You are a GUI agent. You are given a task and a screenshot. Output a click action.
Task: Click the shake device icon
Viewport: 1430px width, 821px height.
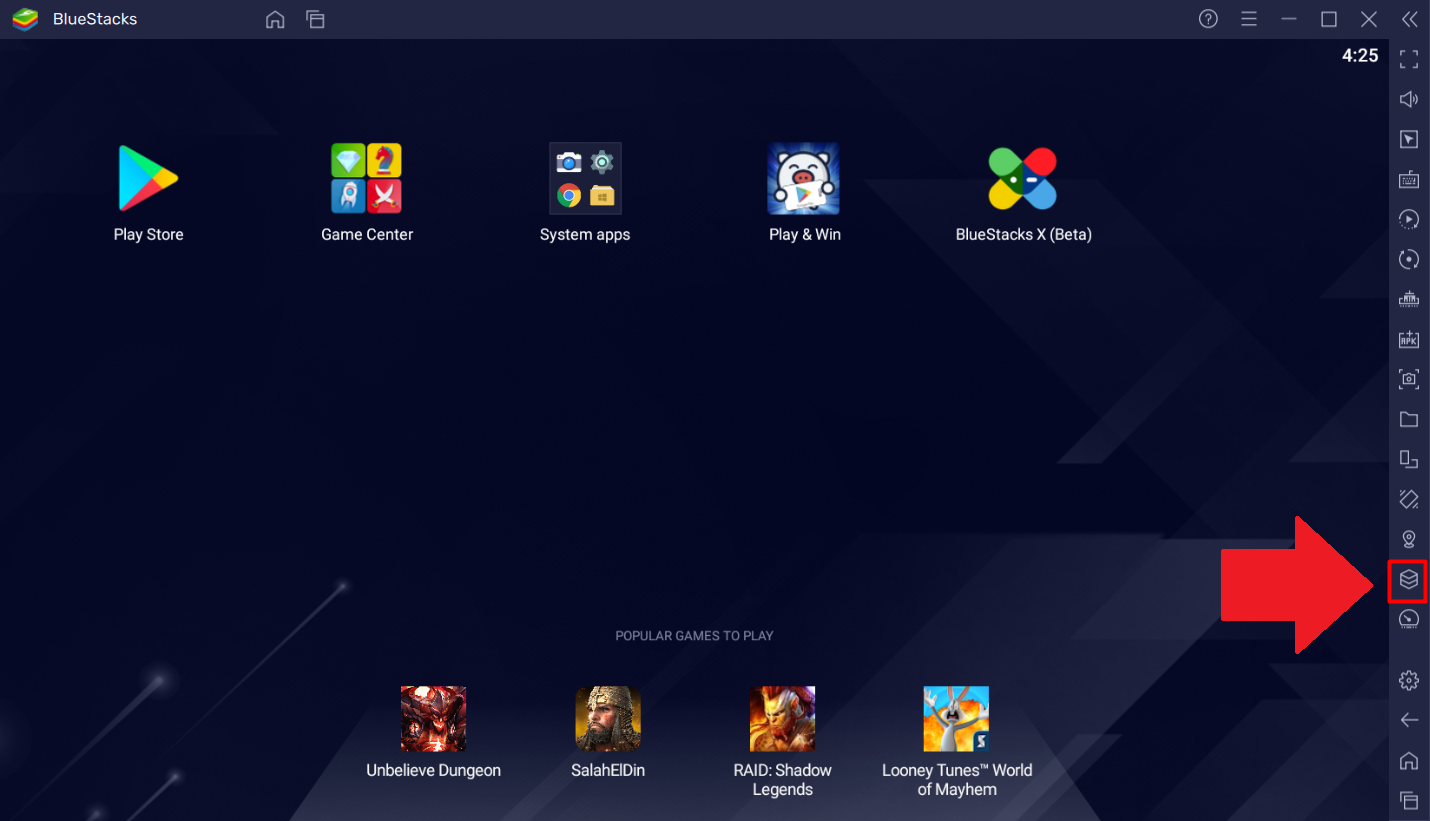click(x=1409, y=499)
